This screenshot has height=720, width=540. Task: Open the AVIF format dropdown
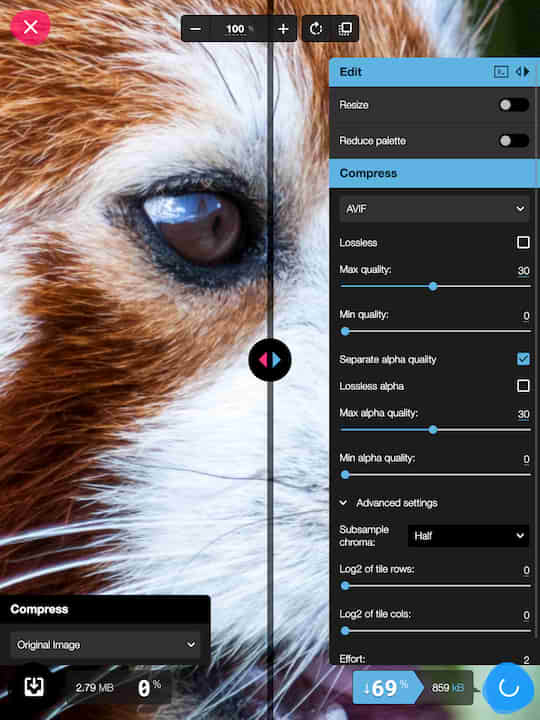(x=434, y=209)
